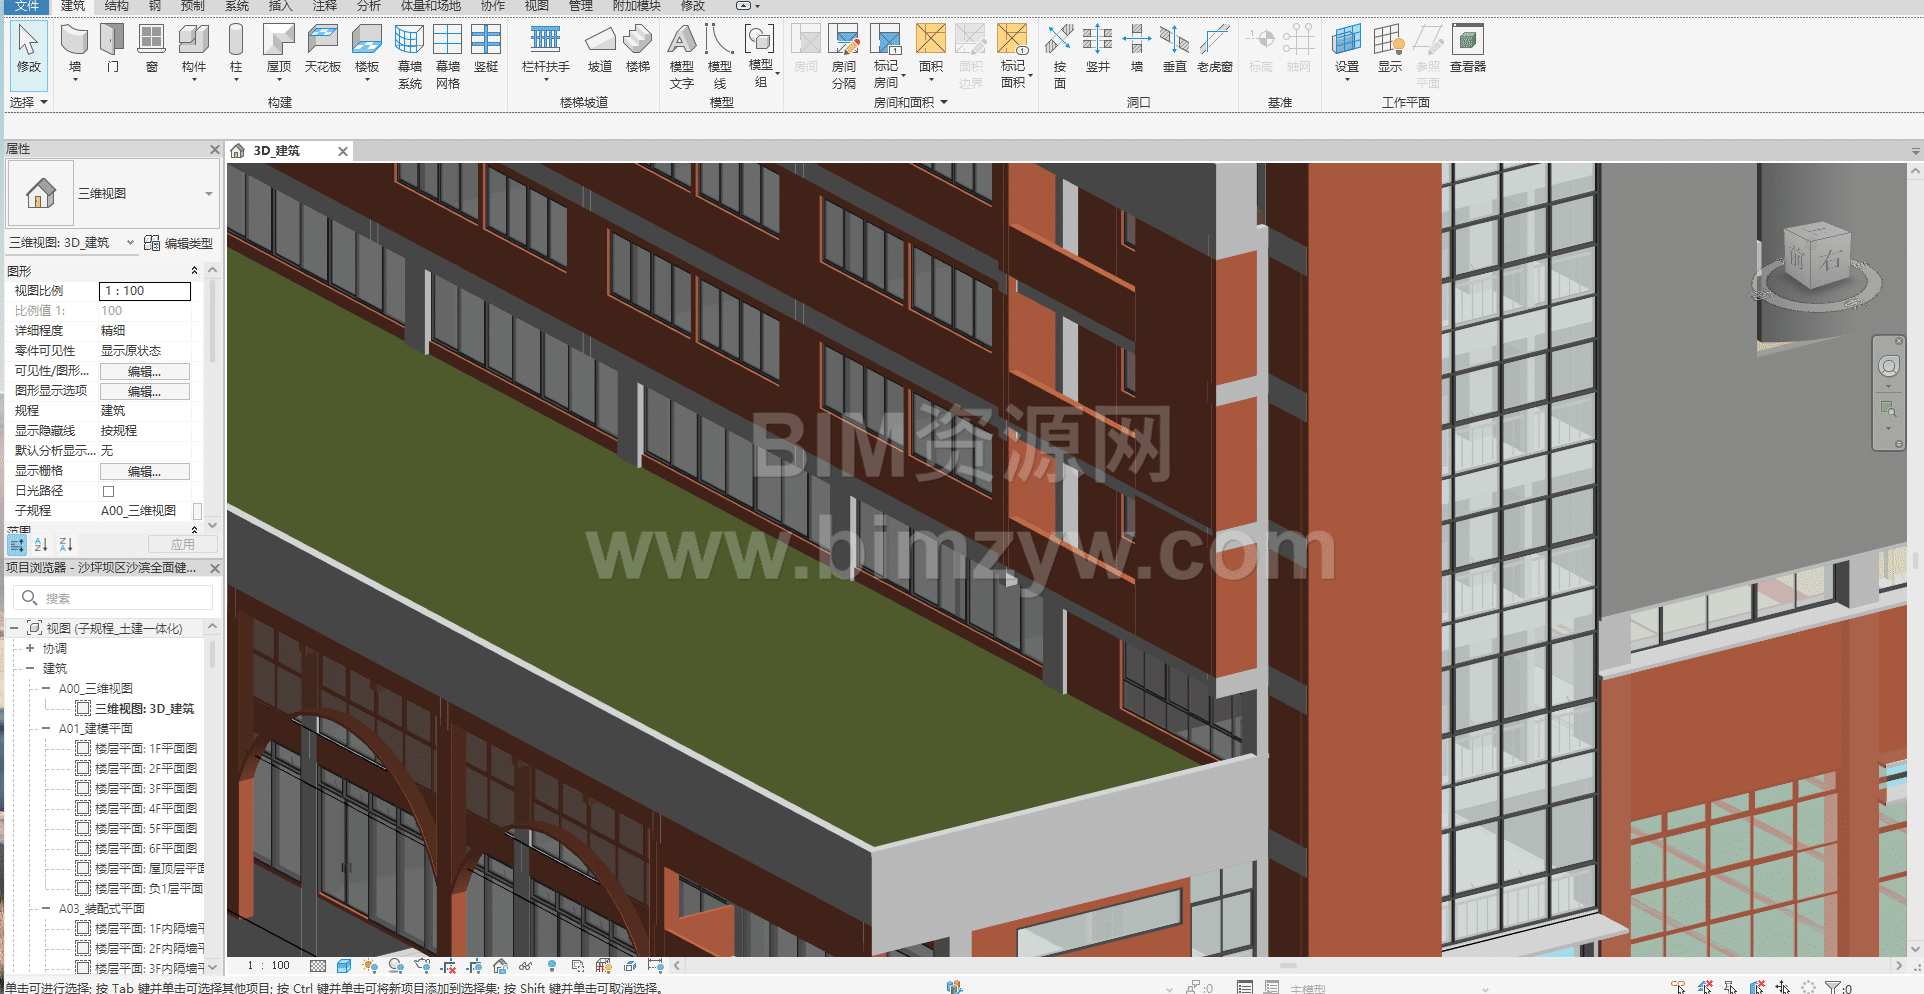Pick the 幕墙网格 curtain grid tool
The height and width of the screenshot is (994, 1924).
click(448, 57)
